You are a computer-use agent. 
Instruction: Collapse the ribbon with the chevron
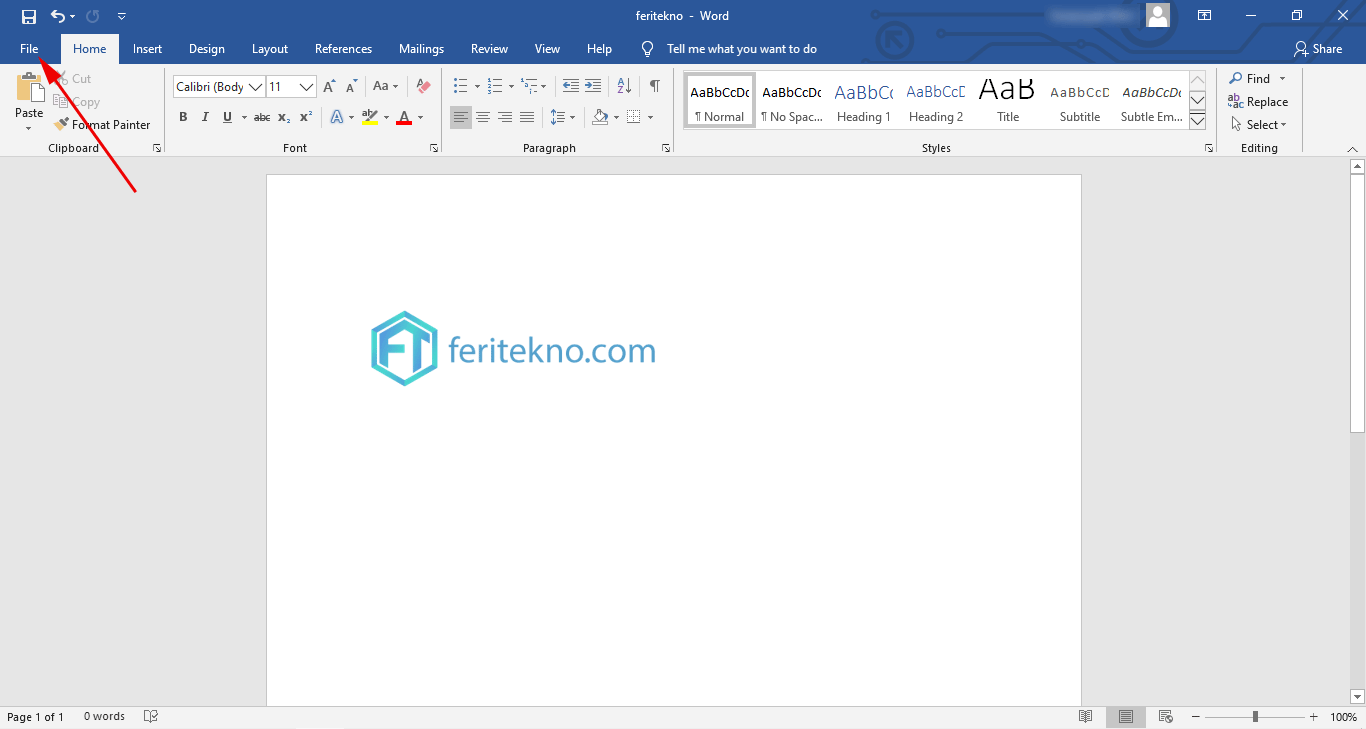pyautogui.click(x=1352, y=148)
